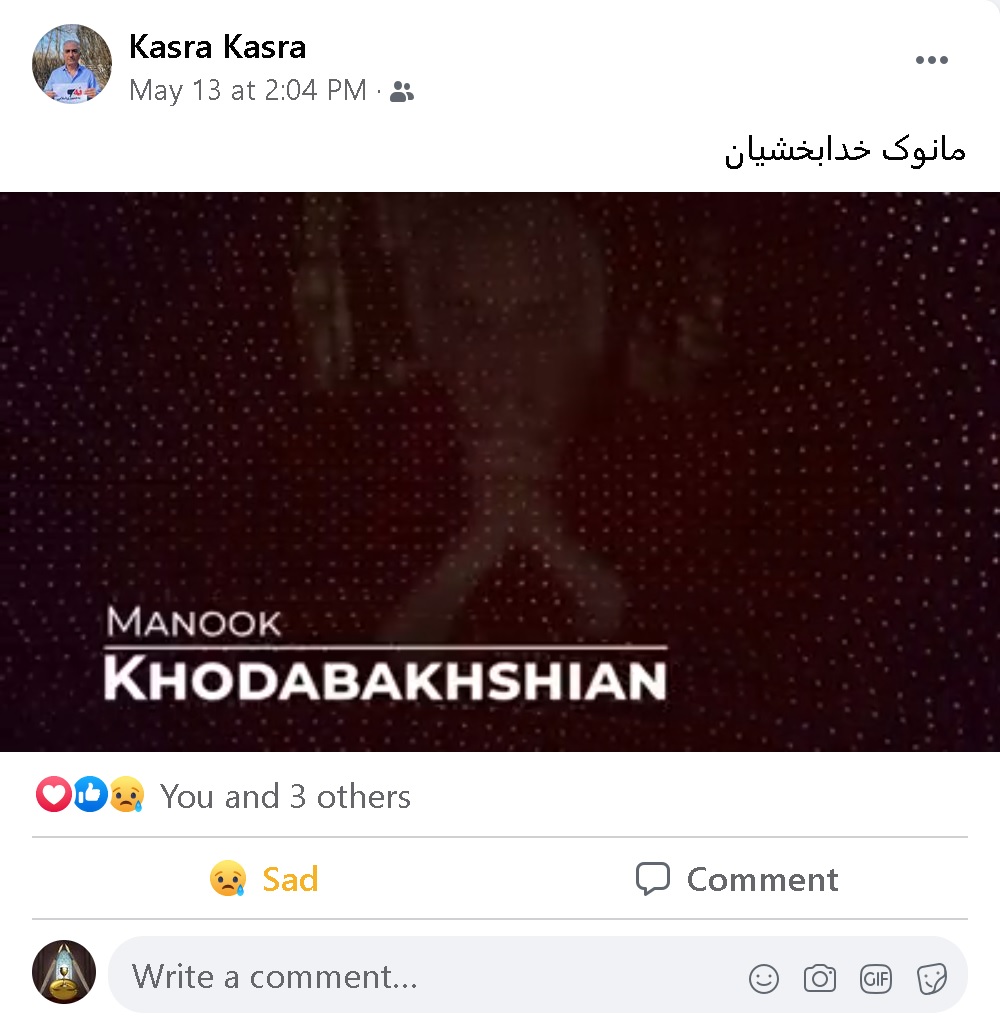
Task: Click the speech bubble icon next to Comment
Action: coord(652,878)
